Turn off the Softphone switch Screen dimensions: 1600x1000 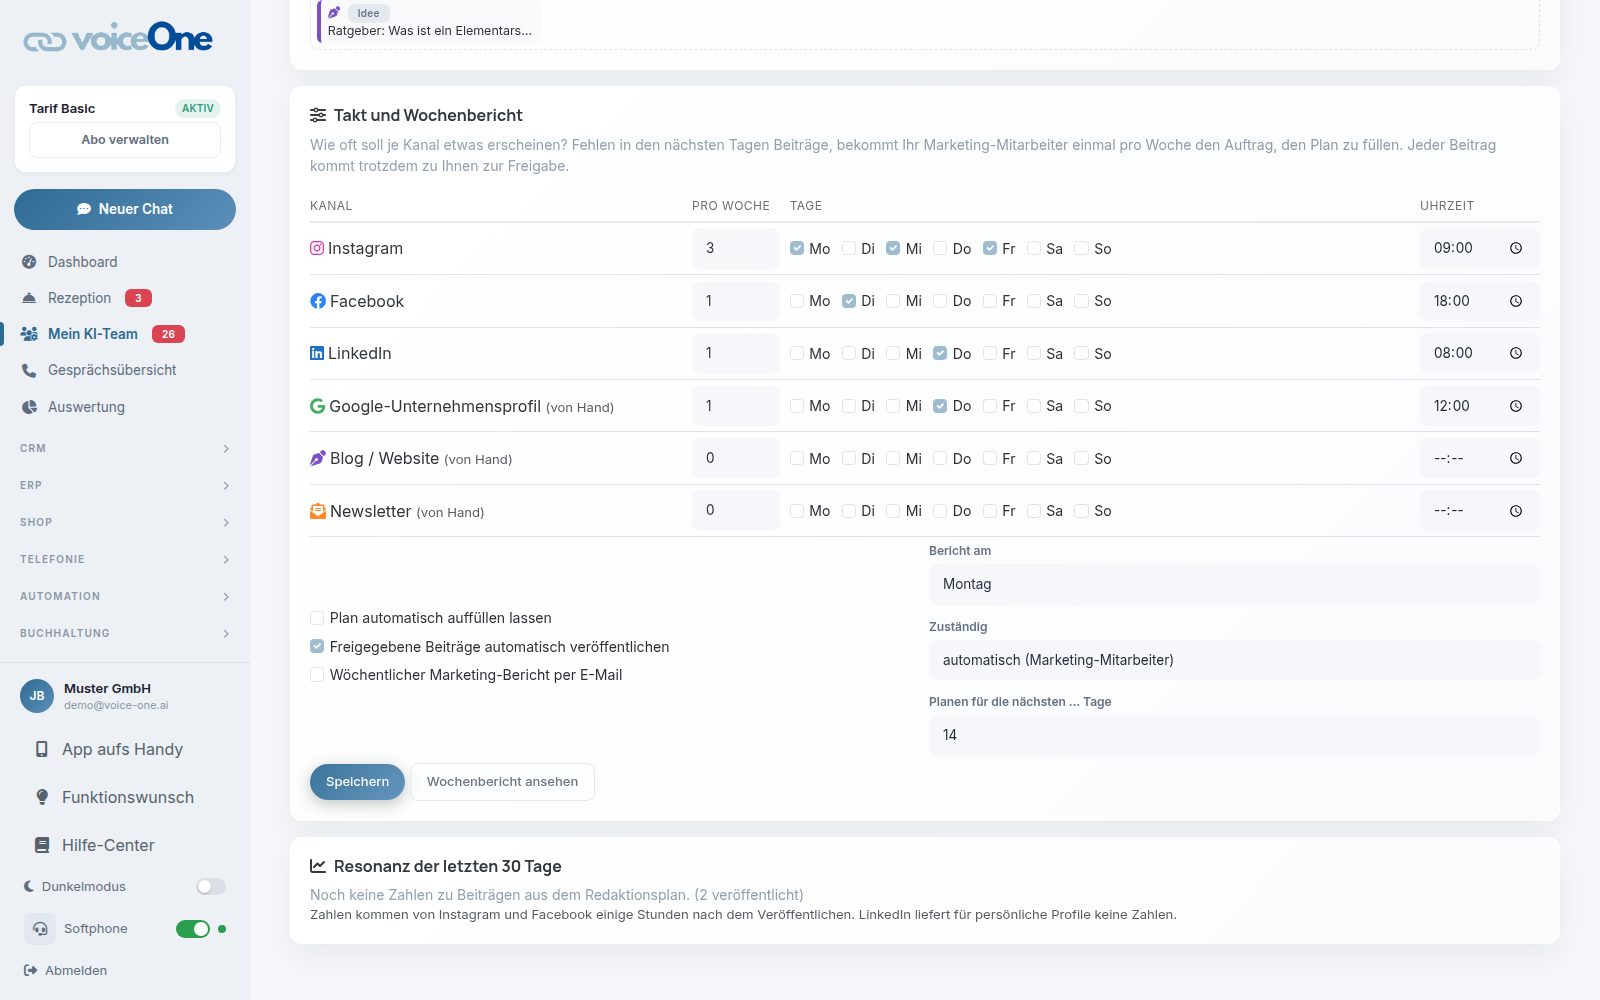193,929
